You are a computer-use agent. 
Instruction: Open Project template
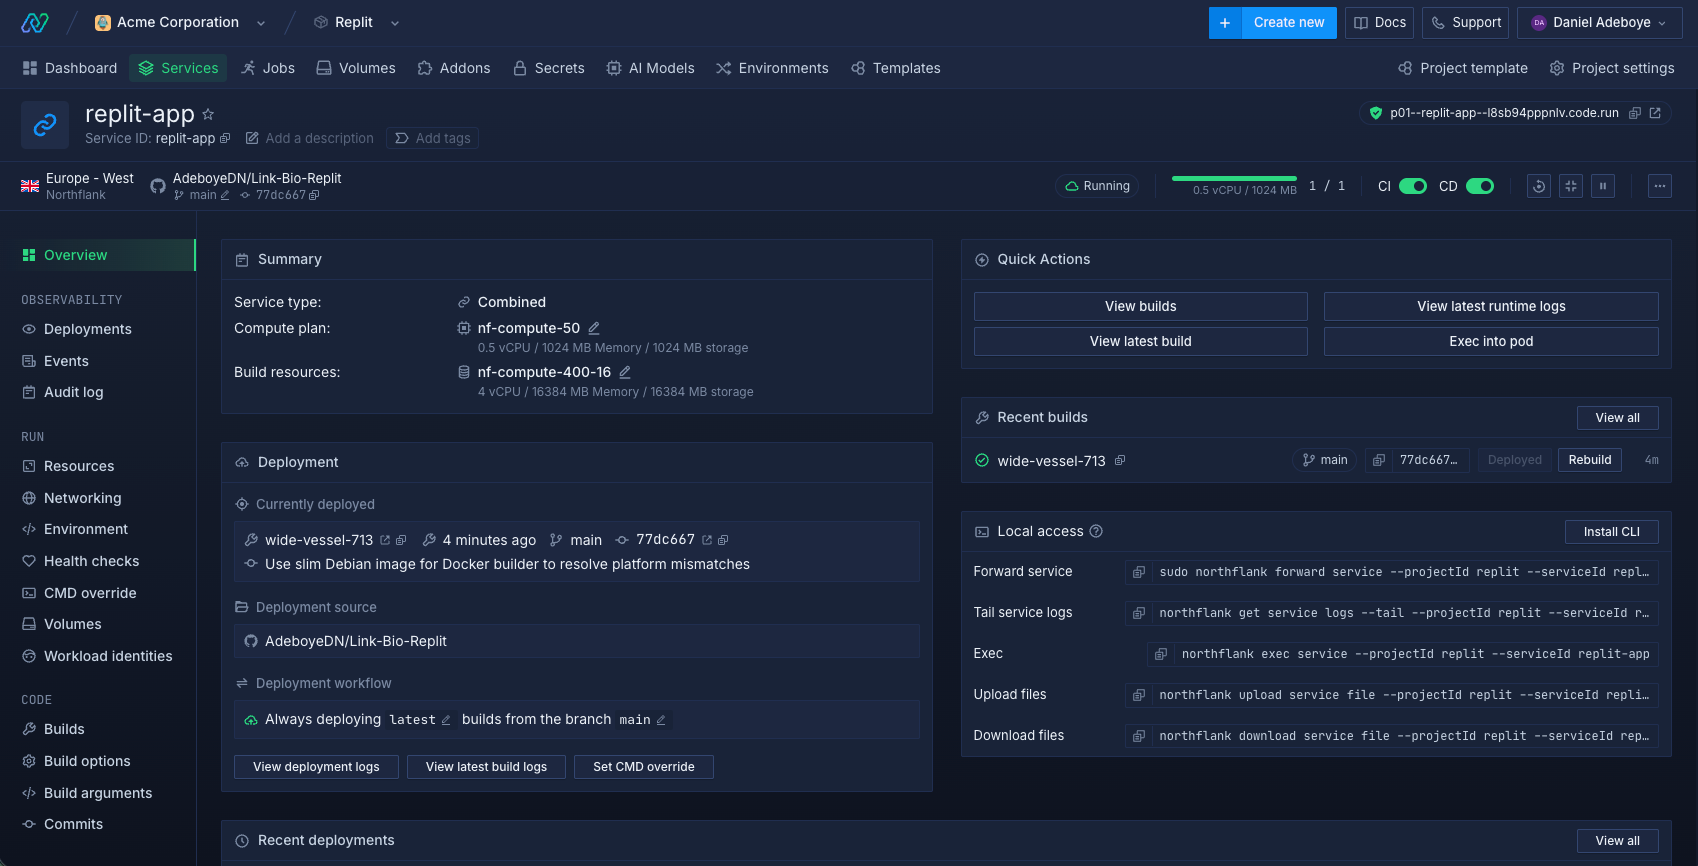click(x=1463, y=68)
